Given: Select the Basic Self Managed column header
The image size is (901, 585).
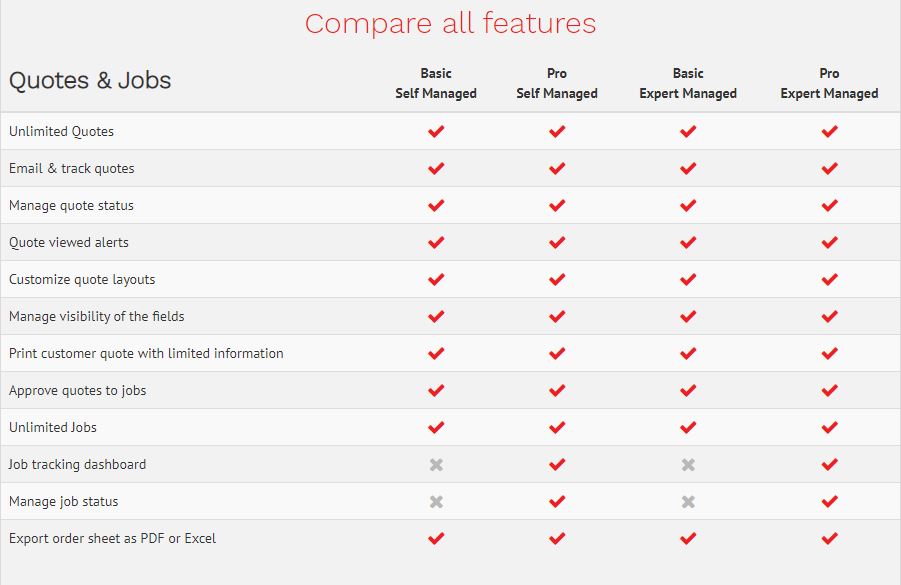Looking at the screenshot, I should tap(436, 83).
